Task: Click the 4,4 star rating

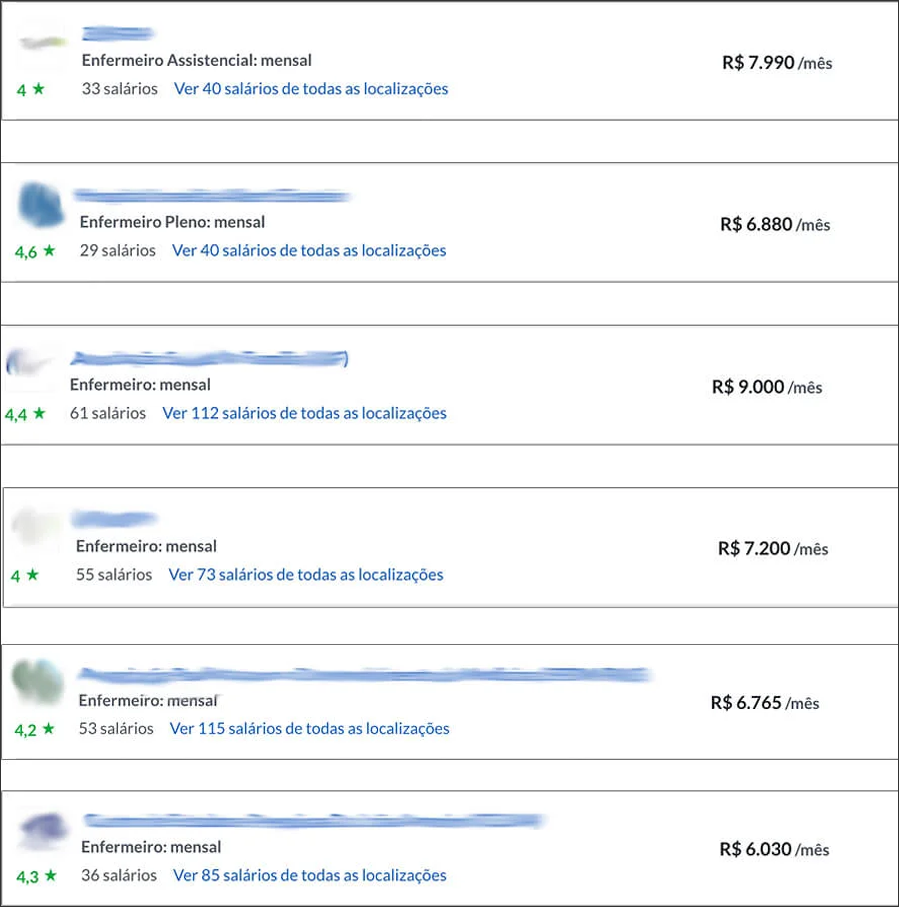Action: pos(25,414)
